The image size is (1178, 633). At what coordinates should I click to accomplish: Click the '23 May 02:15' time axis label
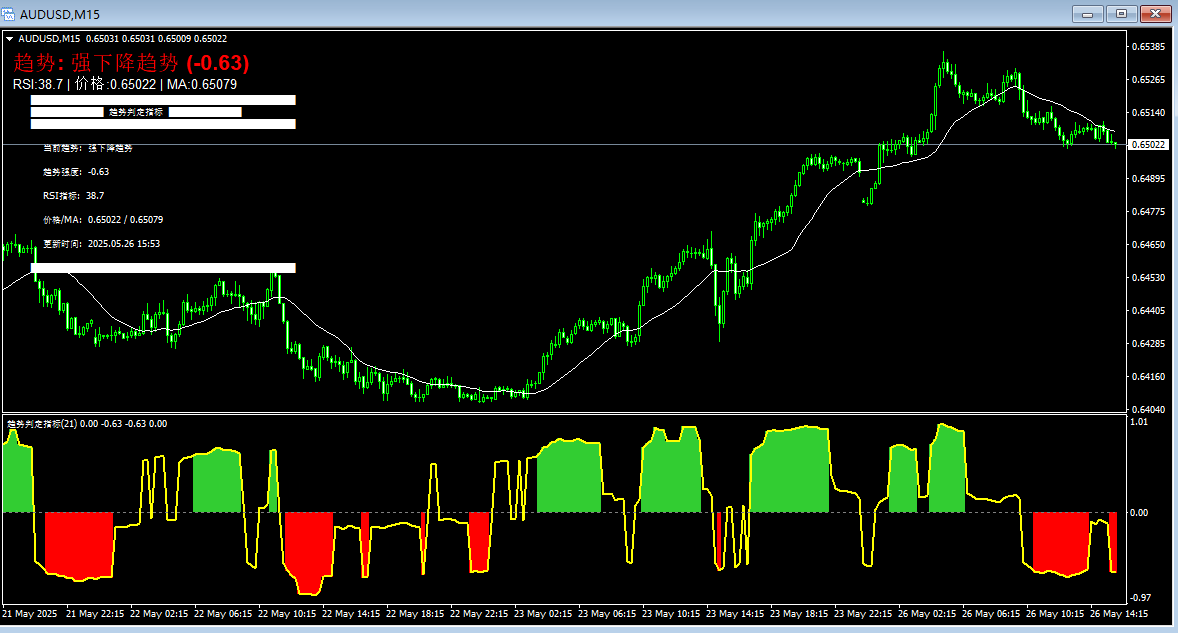pos(543,613)
